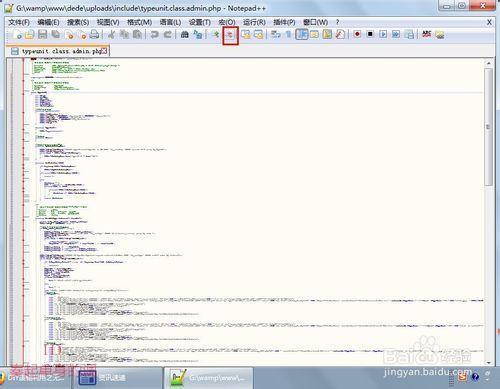Play back the recorded macro icon
Screen dimensions: 500x389
point(383,34)
